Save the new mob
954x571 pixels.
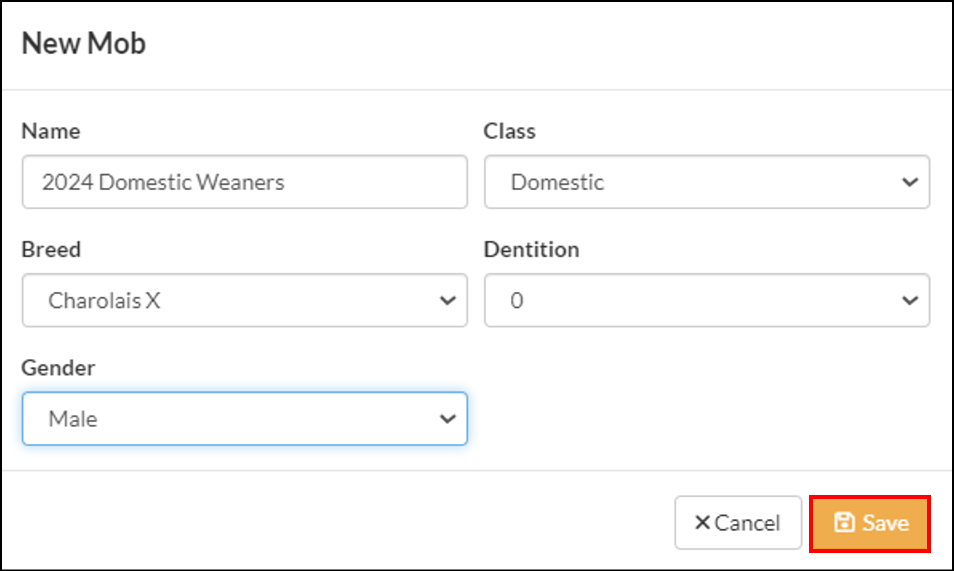[x=870, y=523]
